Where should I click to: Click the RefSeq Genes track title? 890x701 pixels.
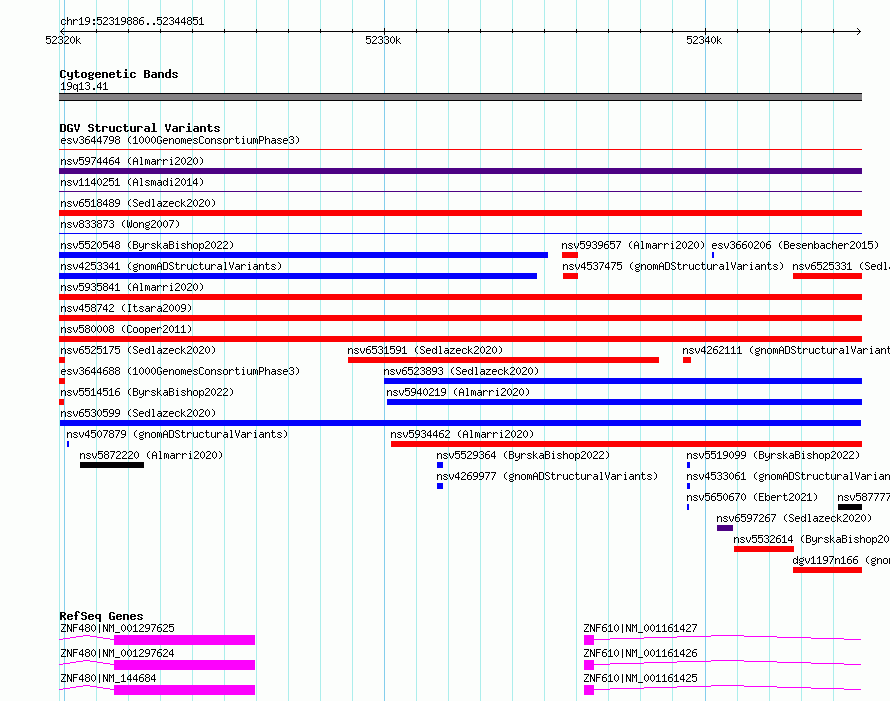(x=102, y=616)
